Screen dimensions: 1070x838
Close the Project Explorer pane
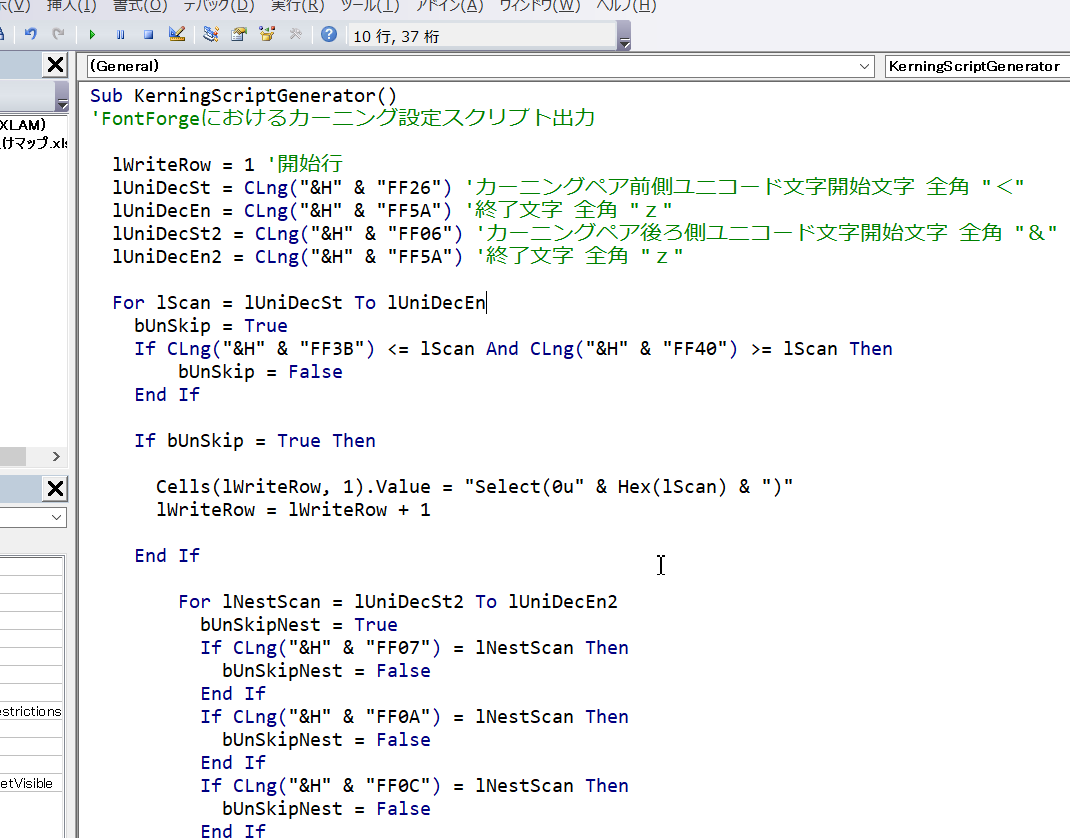pos(55,66)
